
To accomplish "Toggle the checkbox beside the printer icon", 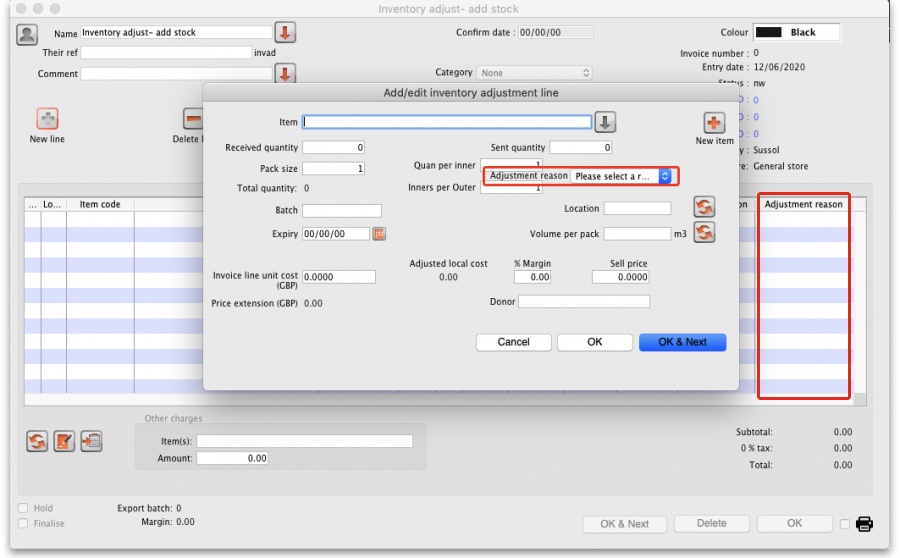I will (845, 524).
